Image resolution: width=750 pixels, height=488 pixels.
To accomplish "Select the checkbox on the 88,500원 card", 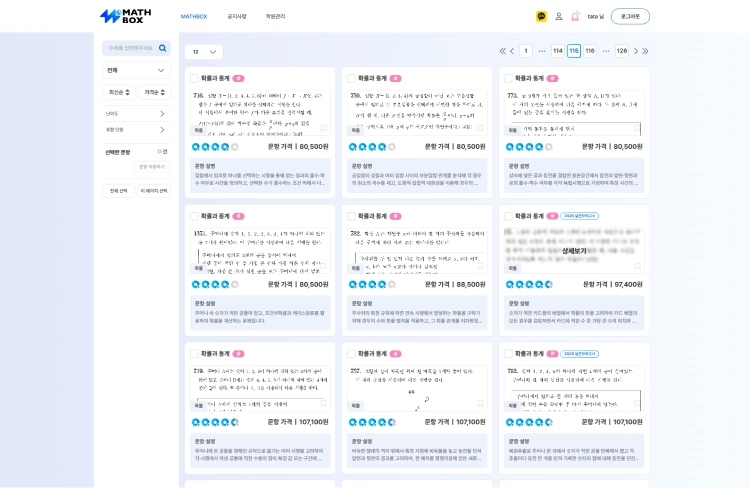I will click(x=351, y=216).
